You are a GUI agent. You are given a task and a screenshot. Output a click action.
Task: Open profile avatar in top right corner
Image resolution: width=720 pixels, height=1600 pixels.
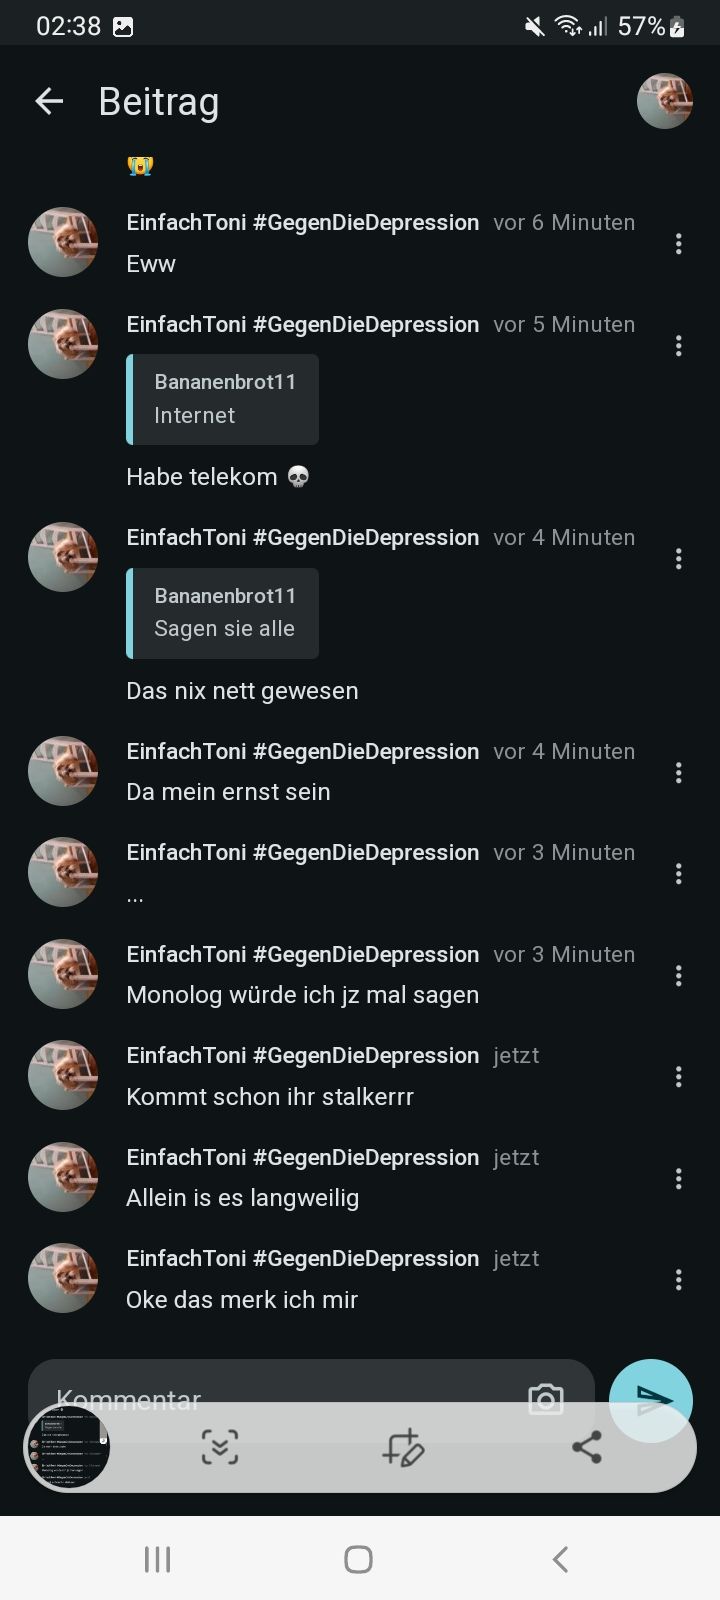click(665, 101)
